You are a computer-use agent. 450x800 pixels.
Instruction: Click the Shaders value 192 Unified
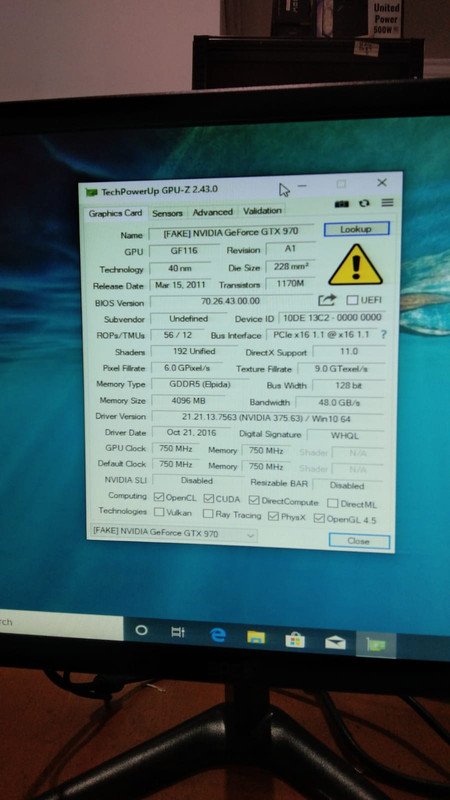click(194, 351)
